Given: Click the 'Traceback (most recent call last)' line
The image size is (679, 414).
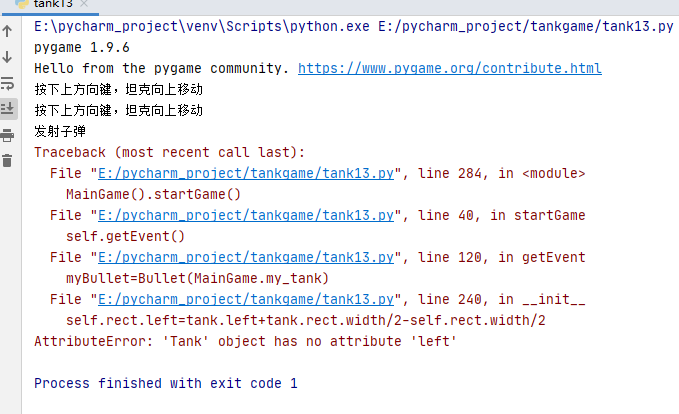Looking at the screenshot, I should [x=169, y=152].
